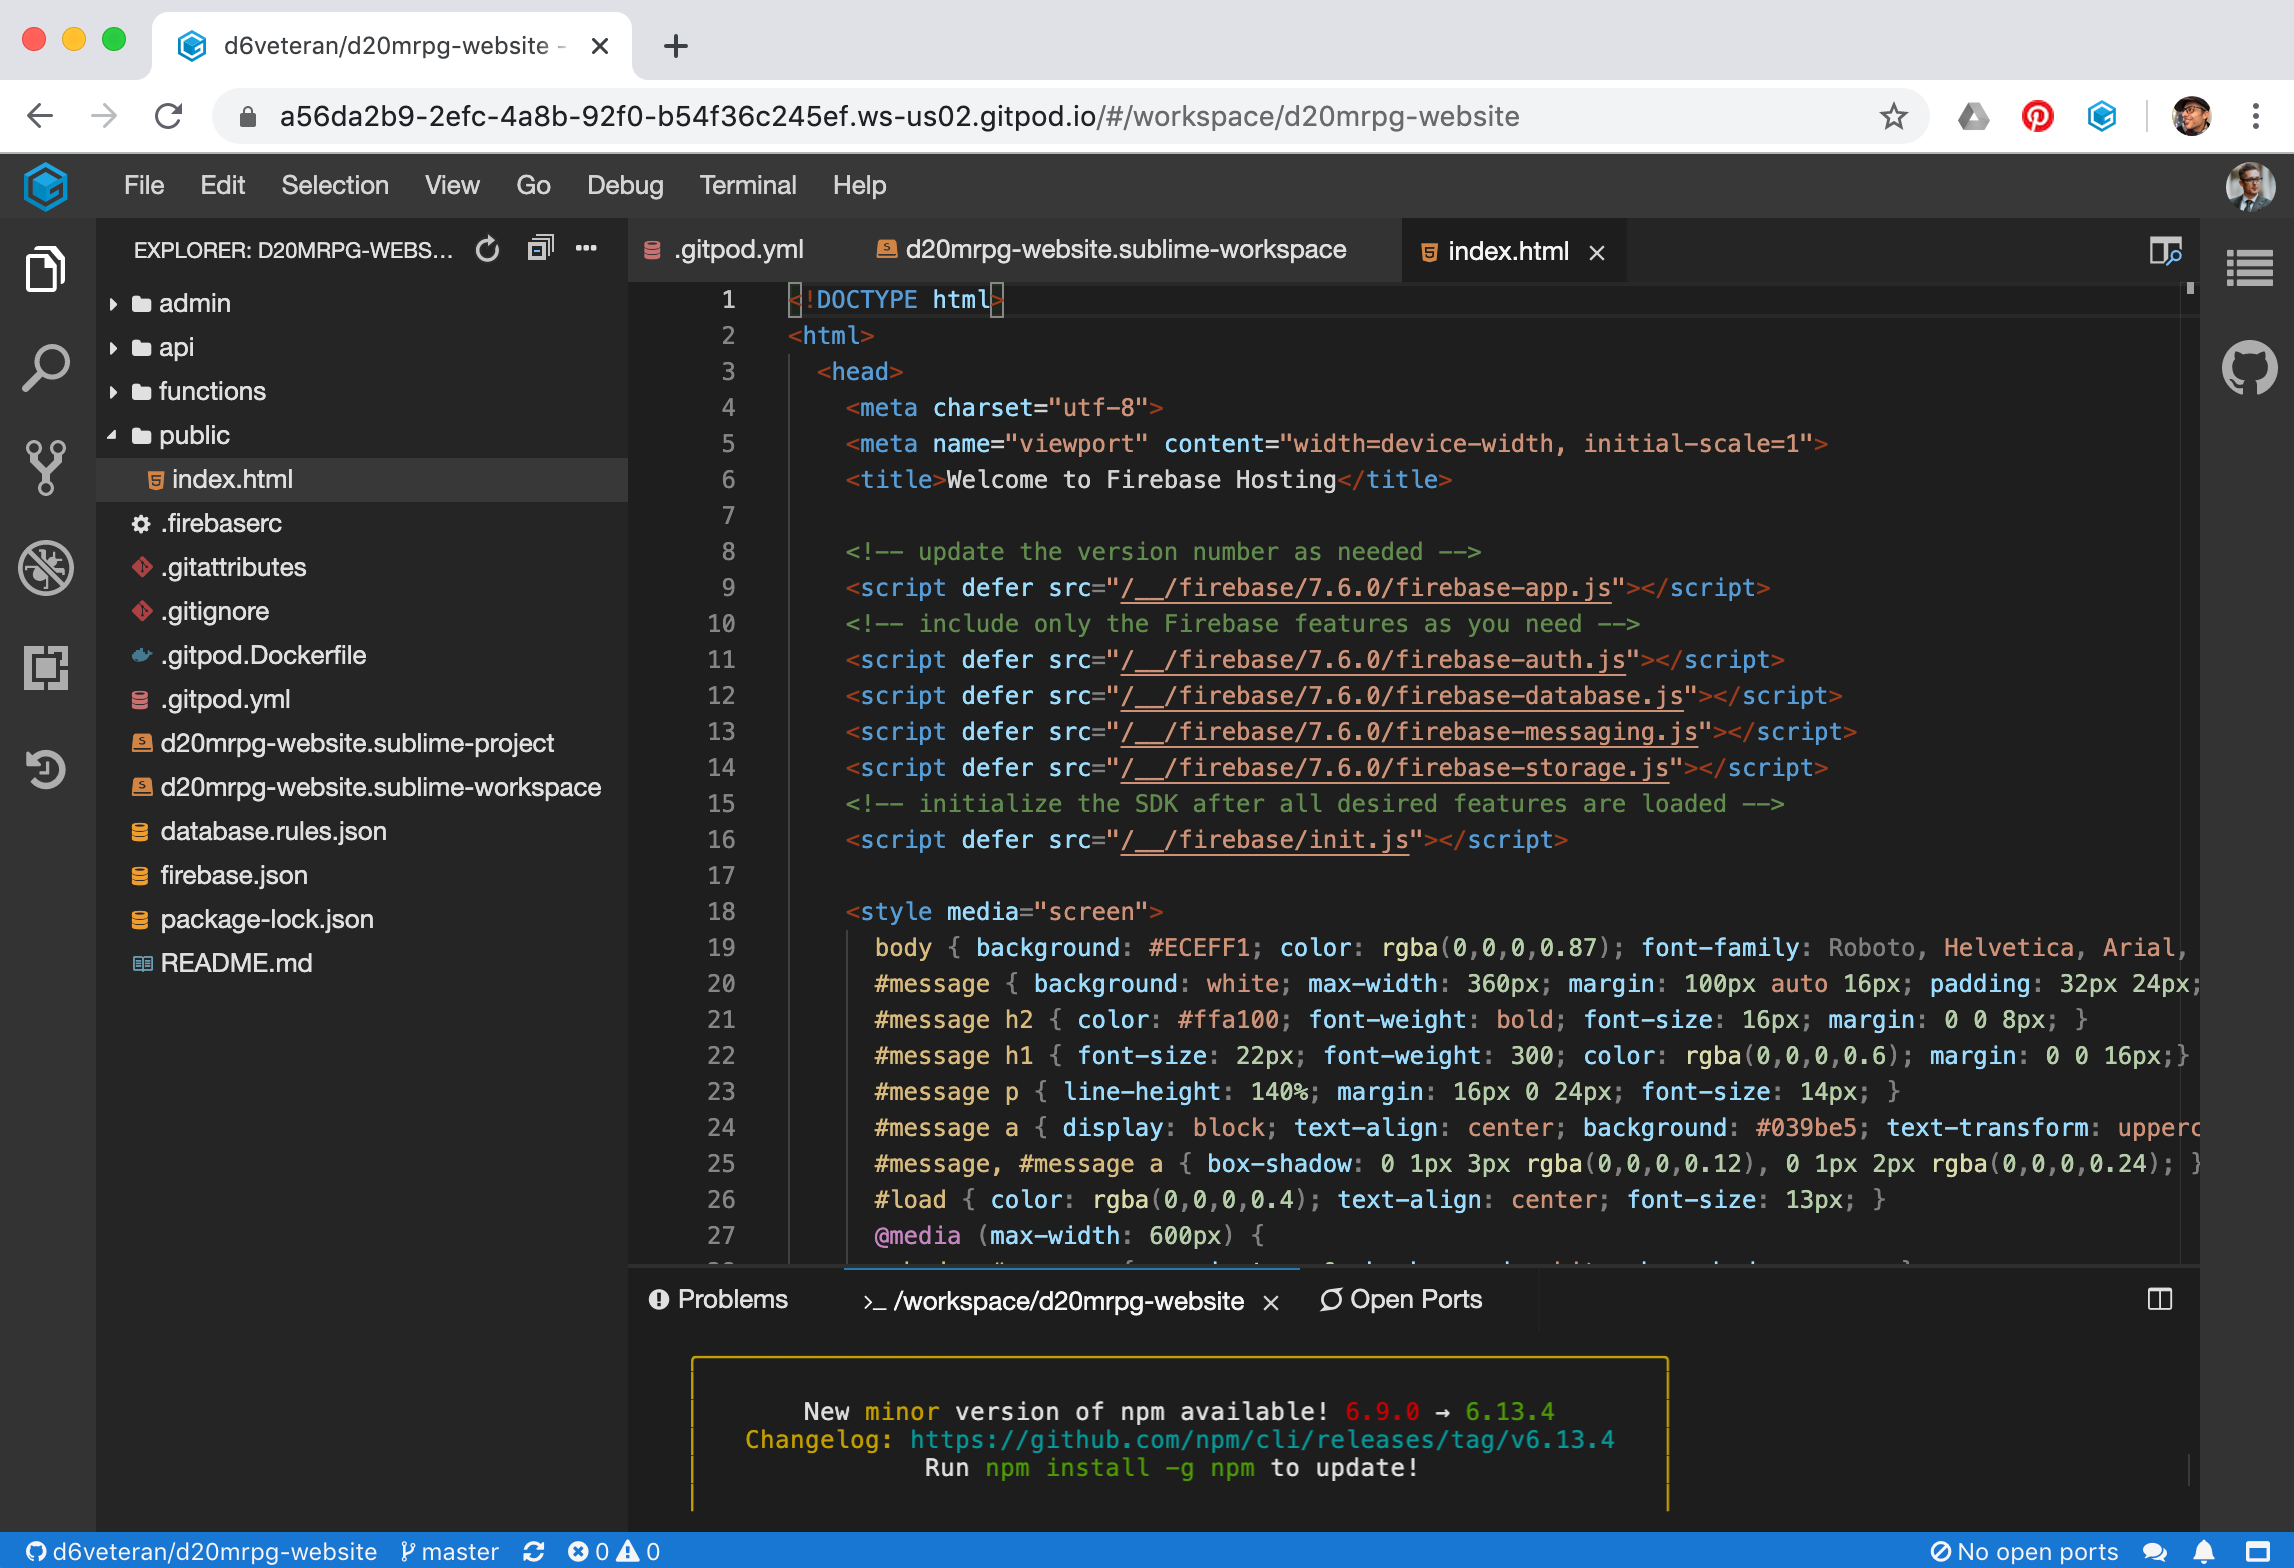Click d6veteran/d20mrpg-website in status bar
The width and height of the screenshot is (2294, 1568).
coord(200,1551)
